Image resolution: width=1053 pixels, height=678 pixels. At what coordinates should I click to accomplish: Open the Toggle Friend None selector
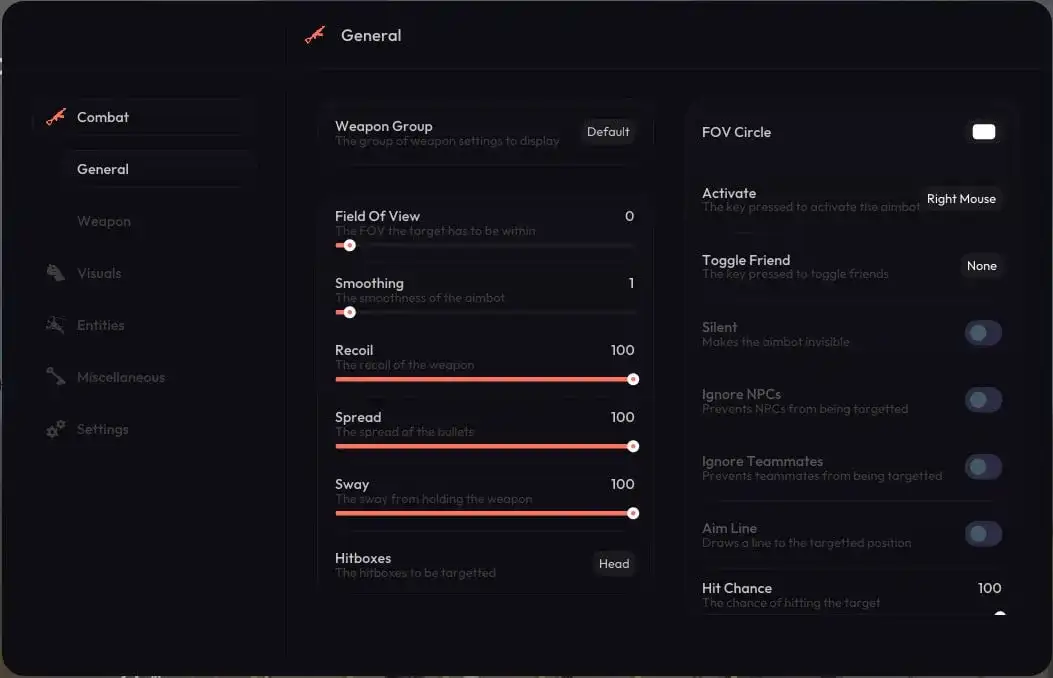pos(981,266)
